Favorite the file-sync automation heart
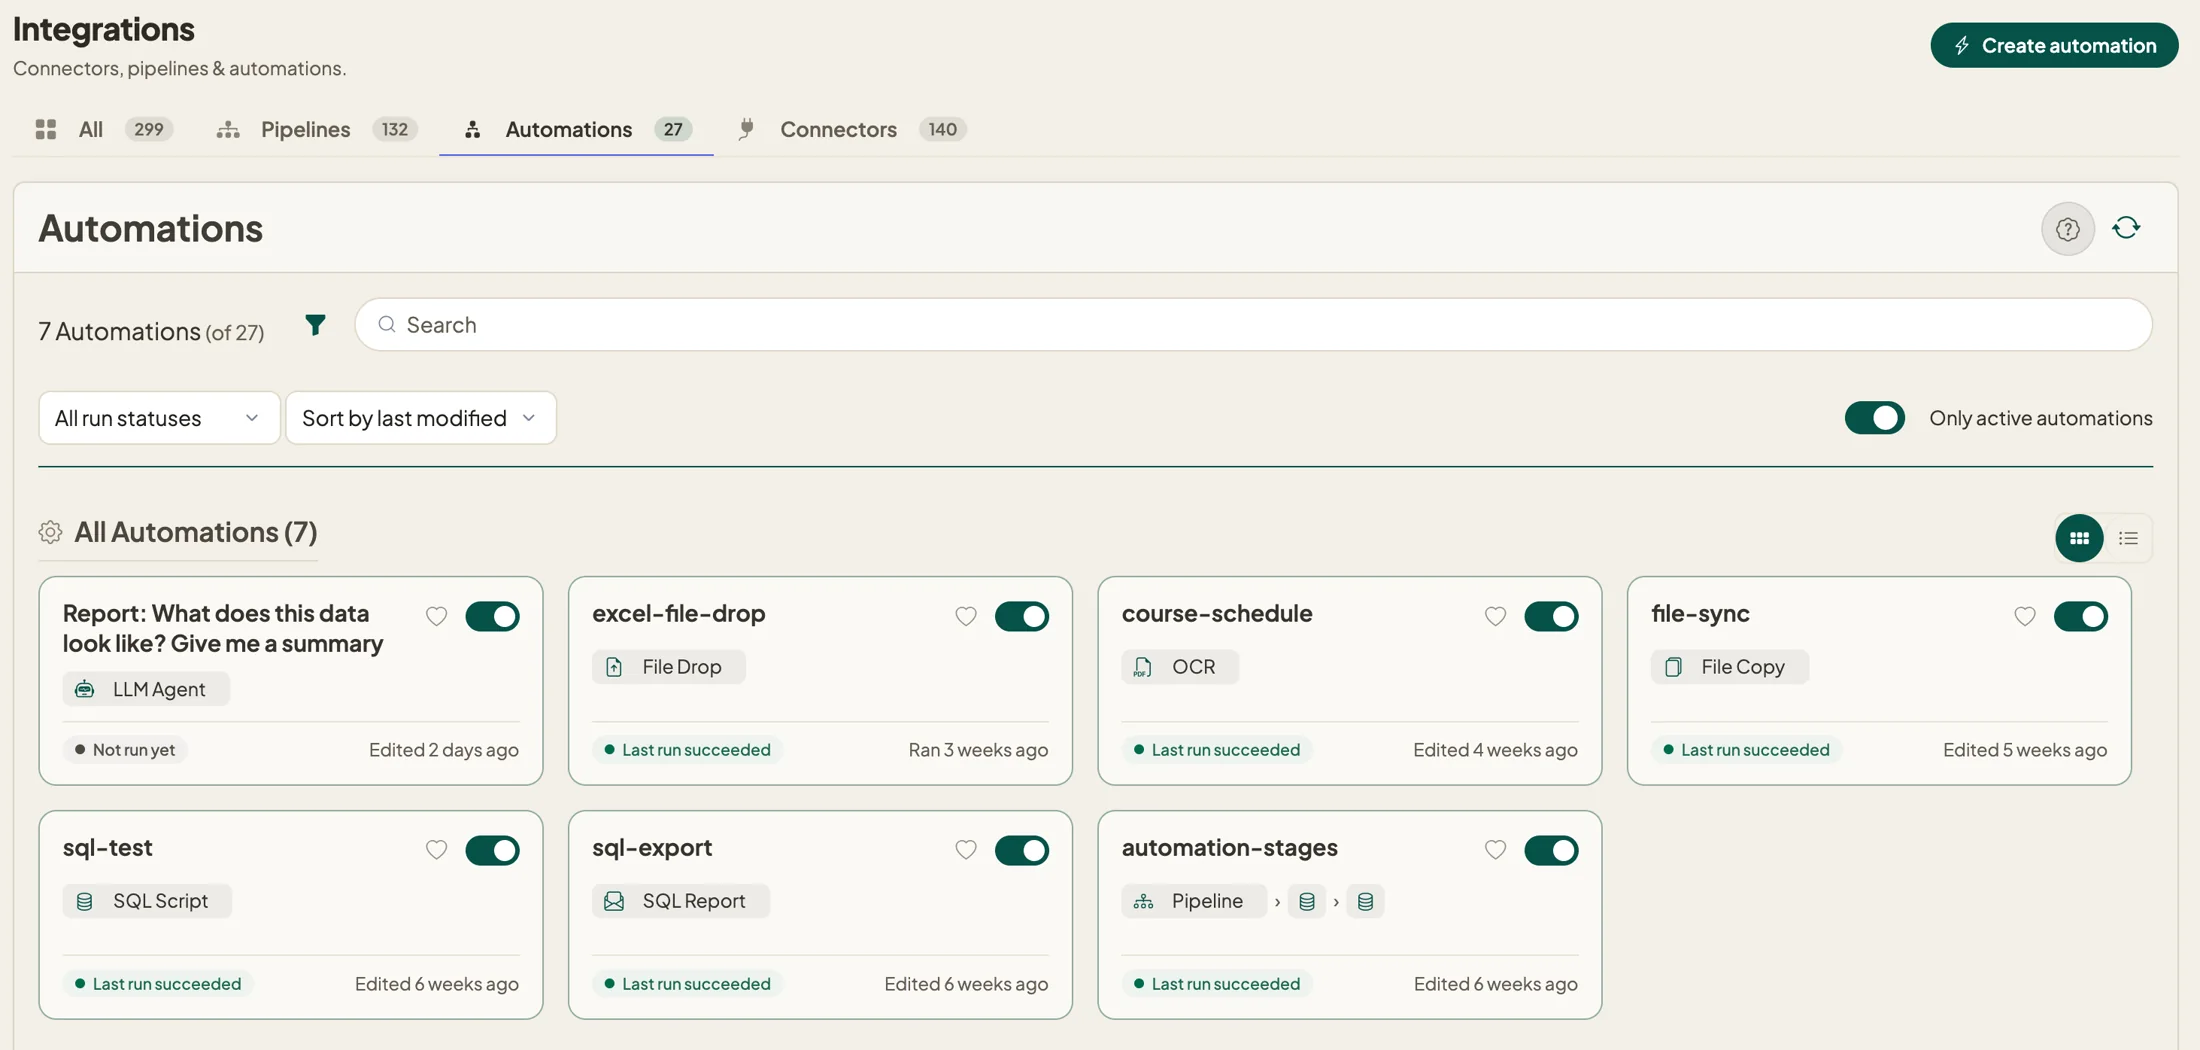2200x1050 pixels. coord(2024,616)
